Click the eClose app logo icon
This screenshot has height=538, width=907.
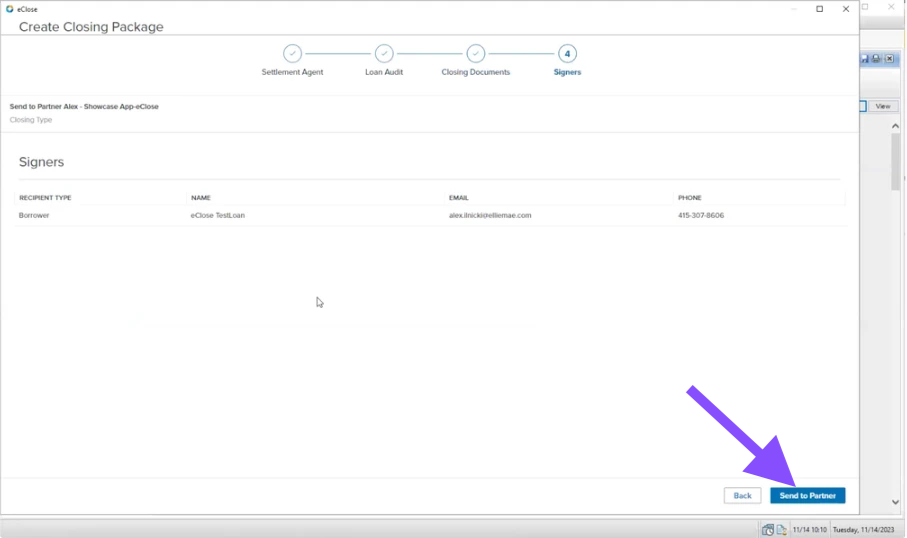9,9
